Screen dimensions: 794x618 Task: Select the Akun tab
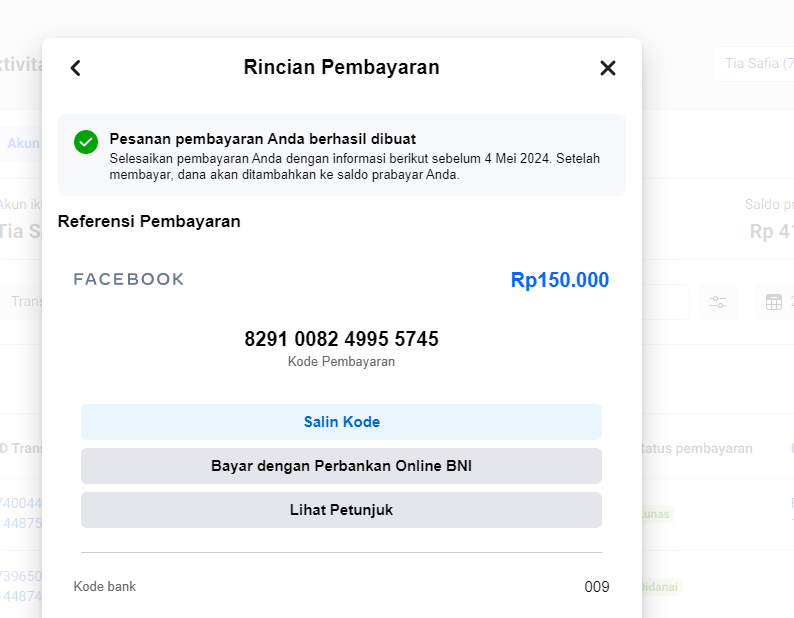[x=22, y=143]
